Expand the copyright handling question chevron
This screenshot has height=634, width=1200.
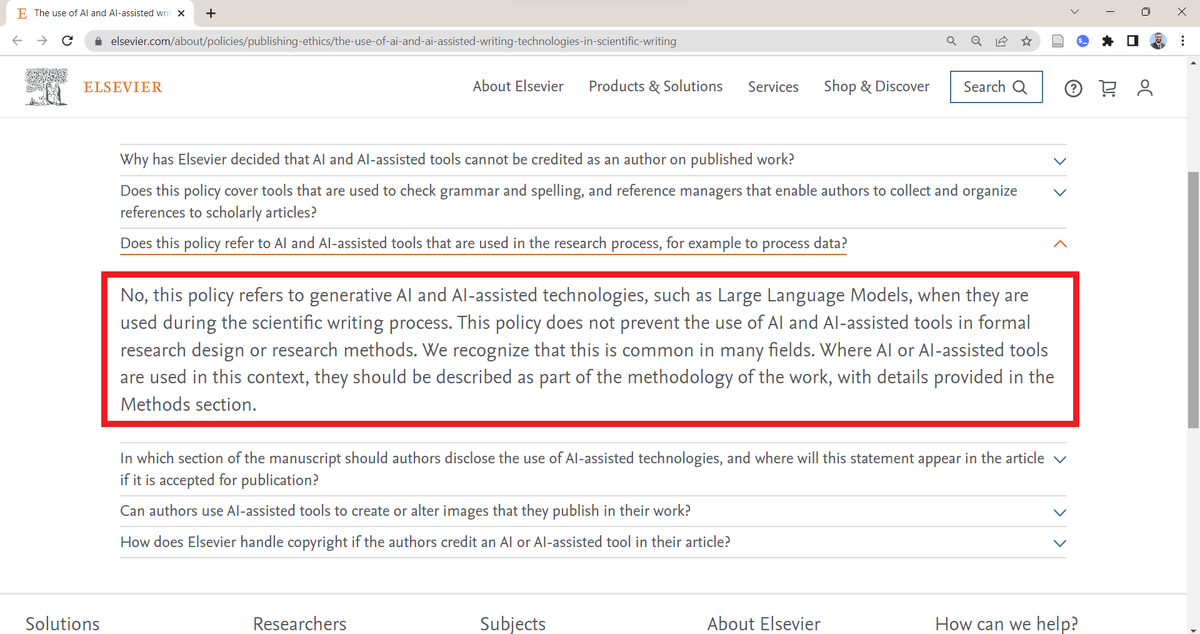[1060, 543]
